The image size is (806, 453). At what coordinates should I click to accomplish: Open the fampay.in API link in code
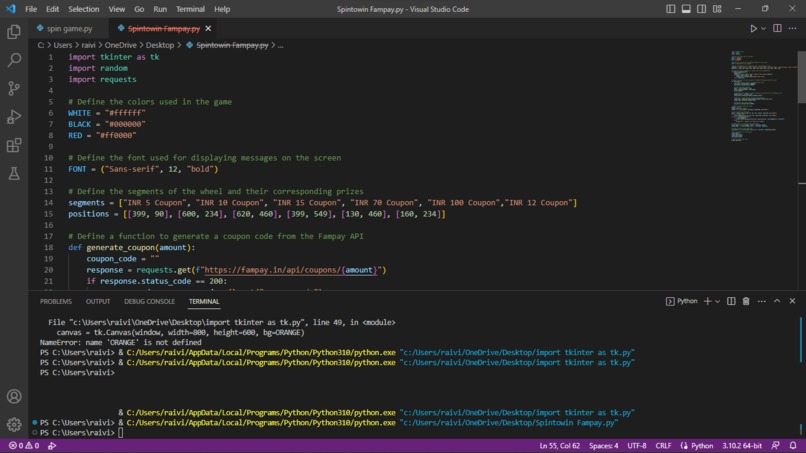[x=291, y=270]
